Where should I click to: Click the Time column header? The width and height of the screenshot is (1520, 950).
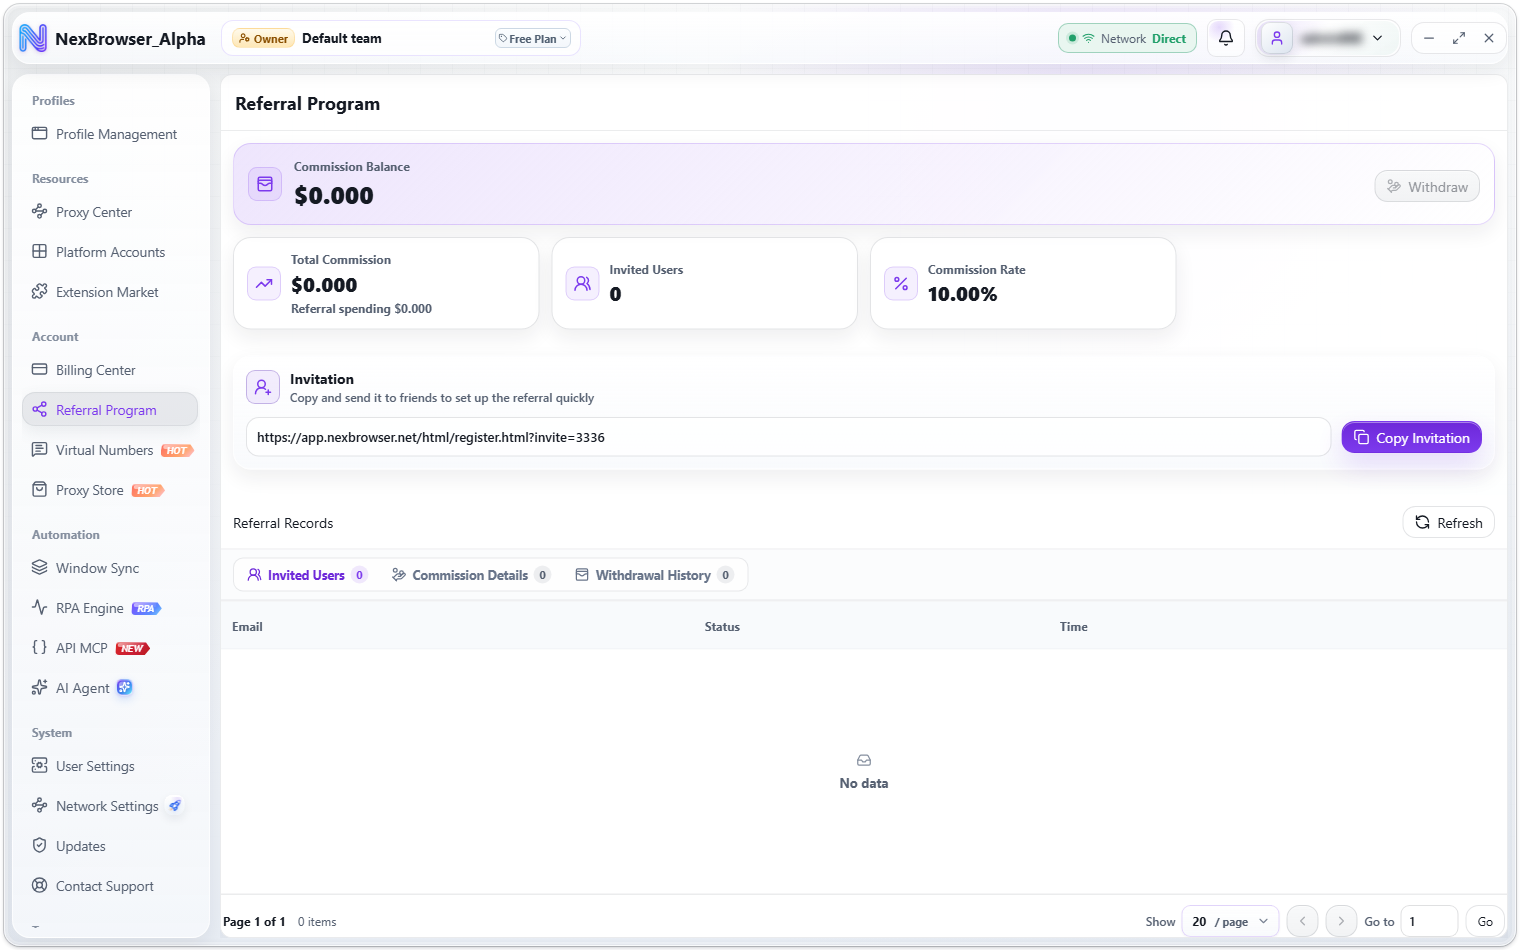click(x=1074, y=627)
